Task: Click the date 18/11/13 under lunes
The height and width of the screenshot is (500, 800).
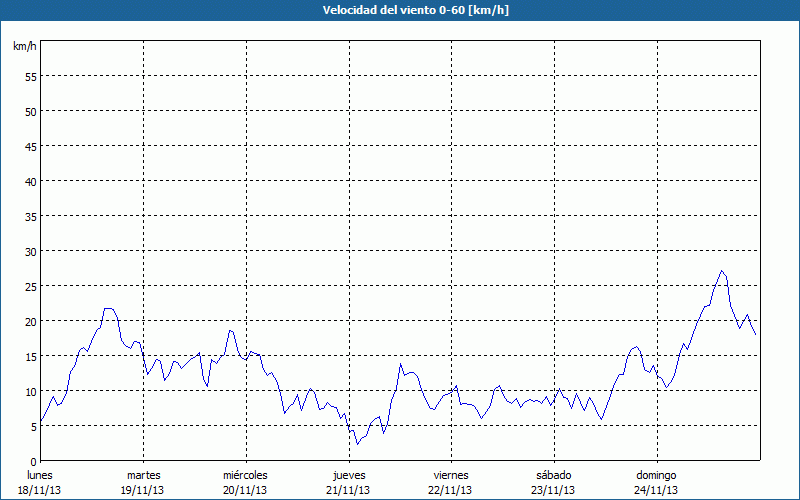Action: click(x=39, y=490)
